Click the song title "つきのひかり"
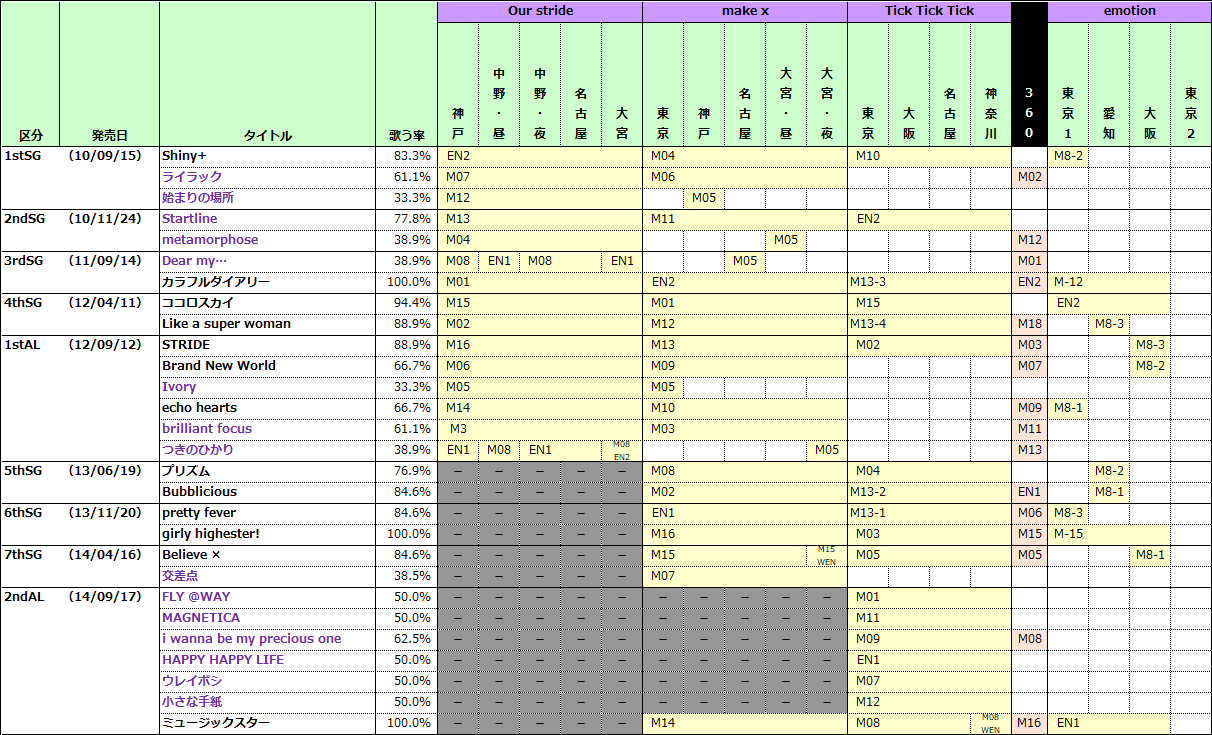Viewport: 1212px width, 735px height. (198, 450)
